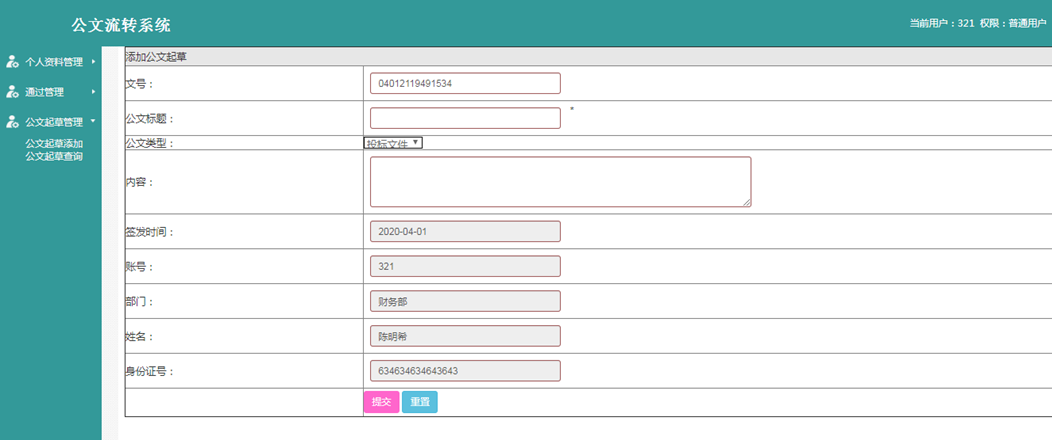
Task: Click inside the 内容 text area
Action: (x=560, y=182)
